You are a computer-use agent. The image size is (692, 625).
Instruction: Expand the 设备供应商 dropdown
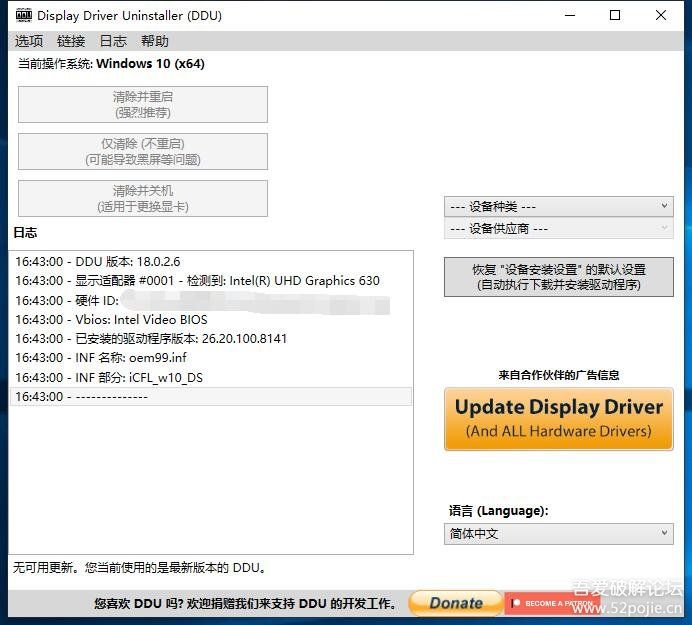[x=559, y=229]
